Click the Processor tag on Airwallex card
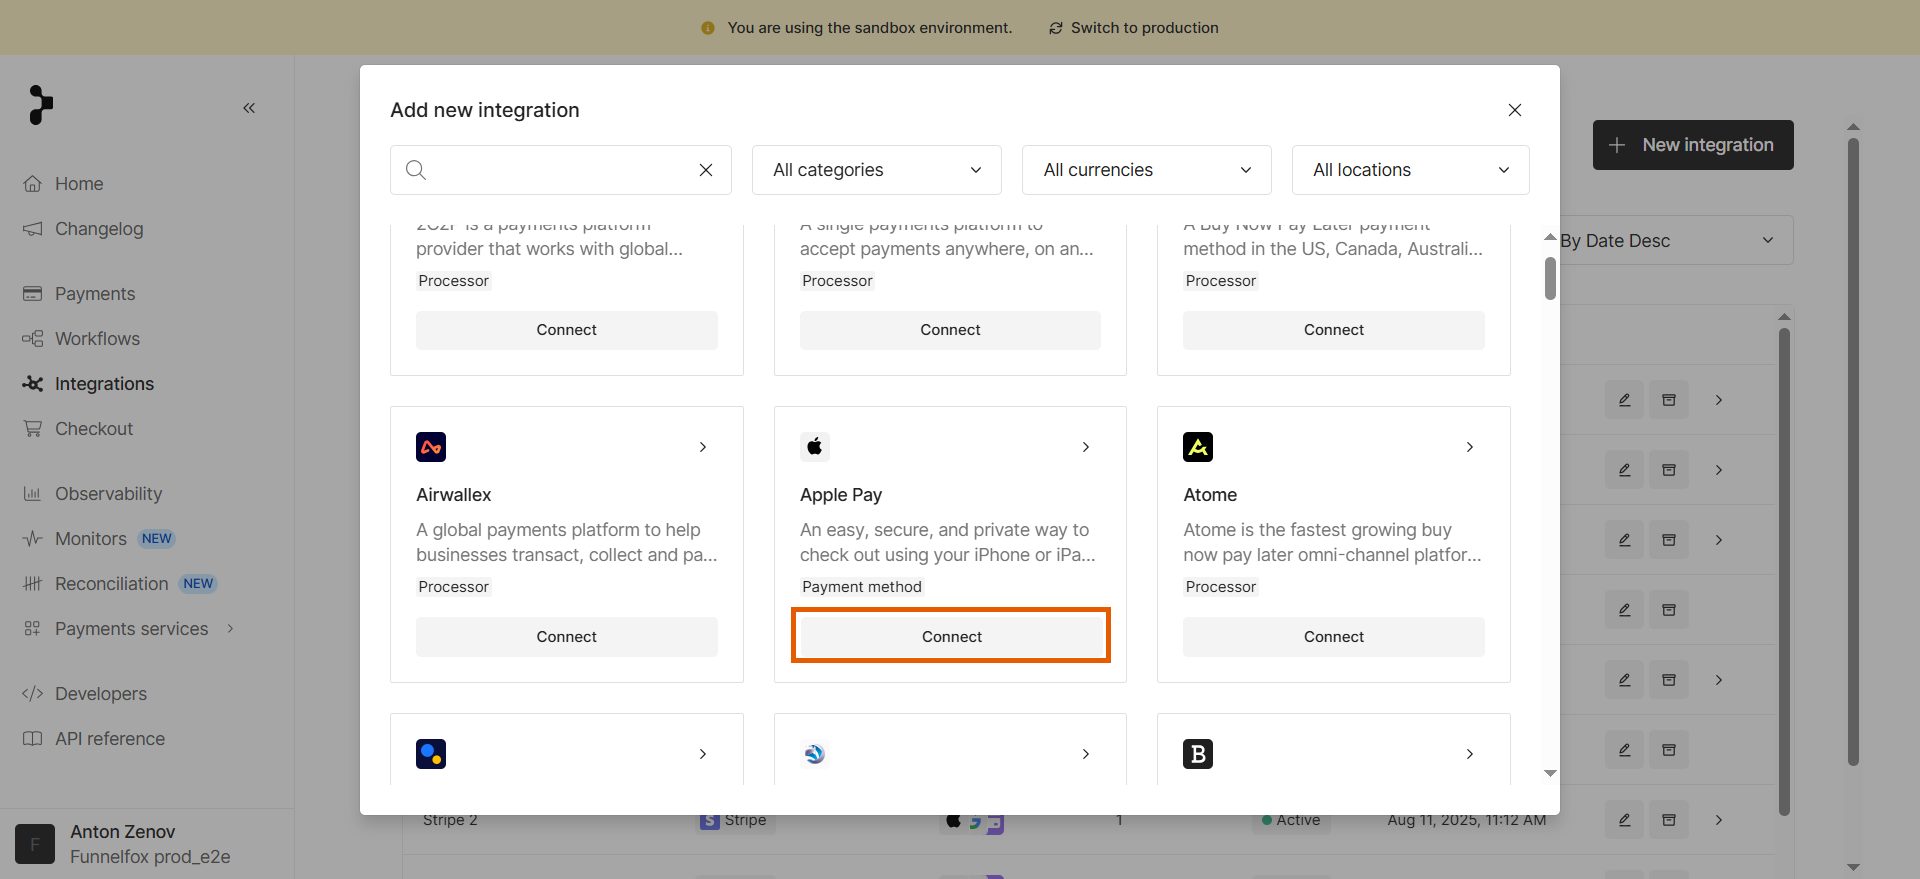The width and height of the screenshot is (1920, 879). coord(454,587)
